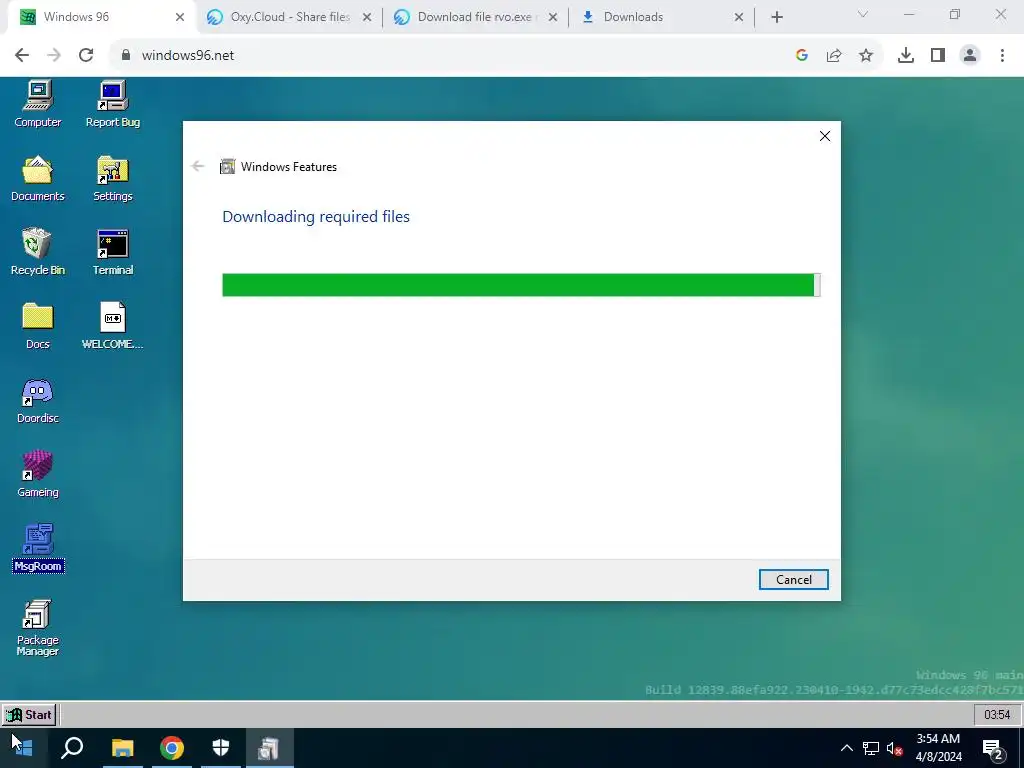Click the Windows 96 taskbar clock 03:54
The width and height of the screenshot is (1024, 768).
point(997,714)
